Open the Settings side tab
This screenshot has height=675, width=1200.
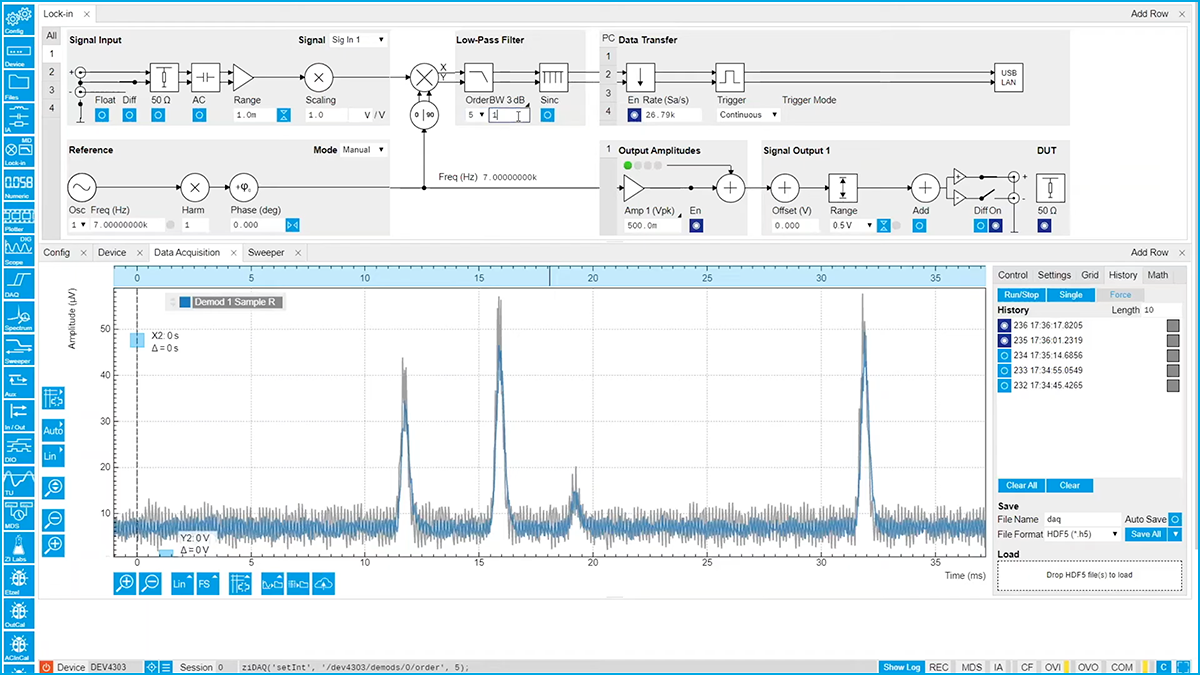point(1054,275)
